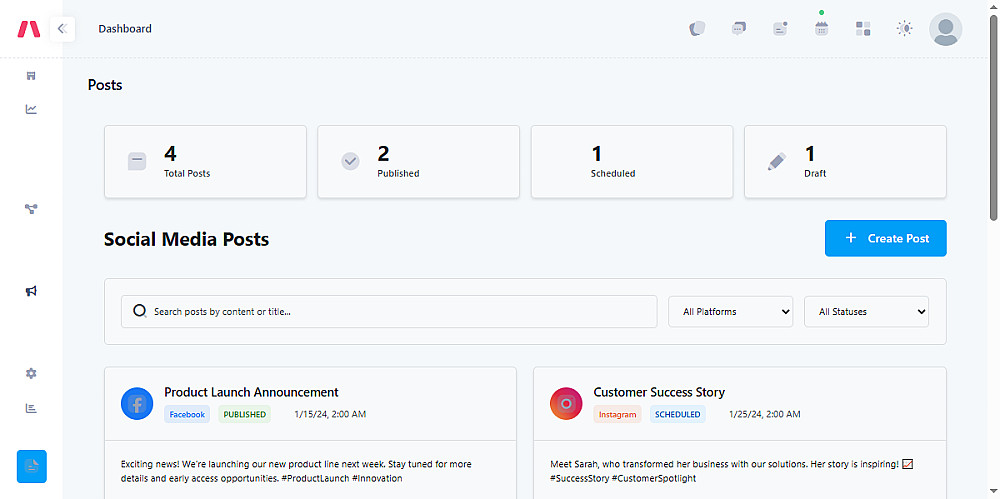Open the apps grid icon in header
Image resolution: width=1000 pixels, height=499 pixels.
click(x=863, y=29)
